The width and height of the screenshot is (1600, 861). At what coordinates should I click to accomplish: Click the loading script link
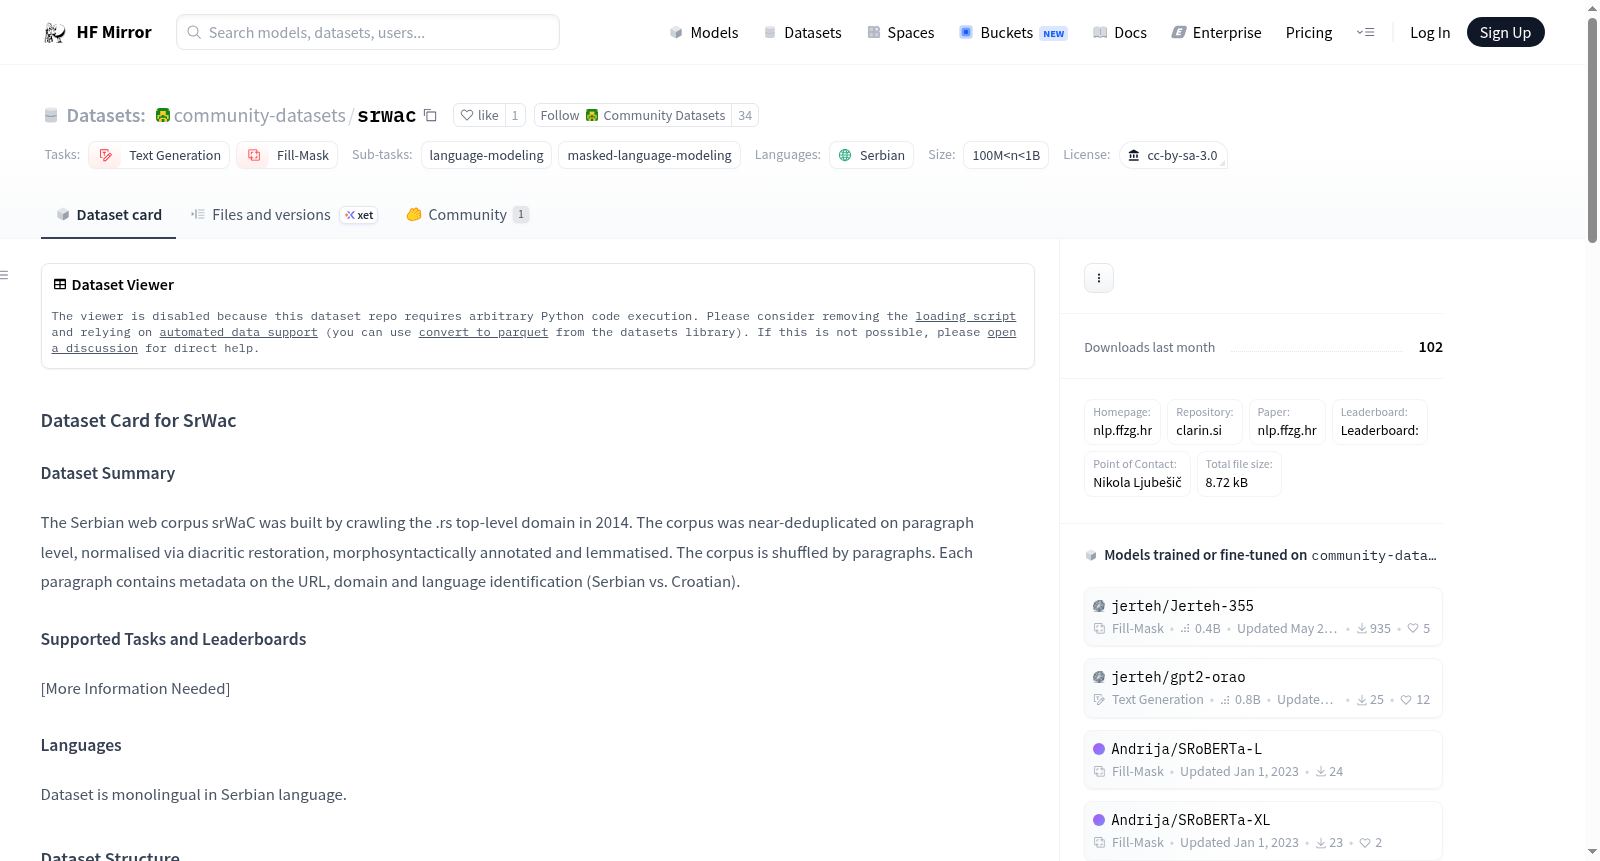[x=966, y=316]
